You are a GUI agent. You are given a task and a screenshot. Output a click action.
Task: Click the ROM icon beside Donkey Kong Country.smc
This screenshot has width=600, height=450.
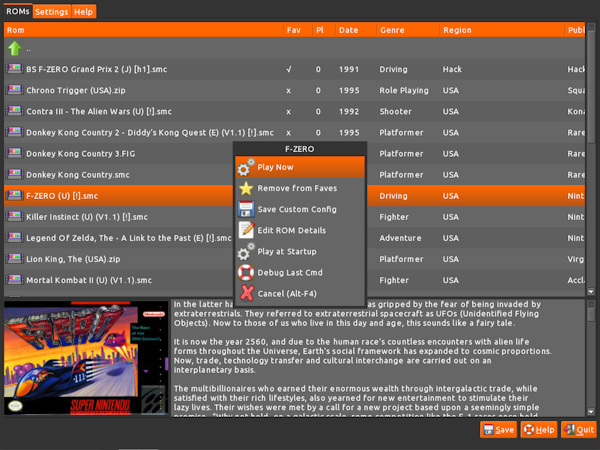(14, 174)
